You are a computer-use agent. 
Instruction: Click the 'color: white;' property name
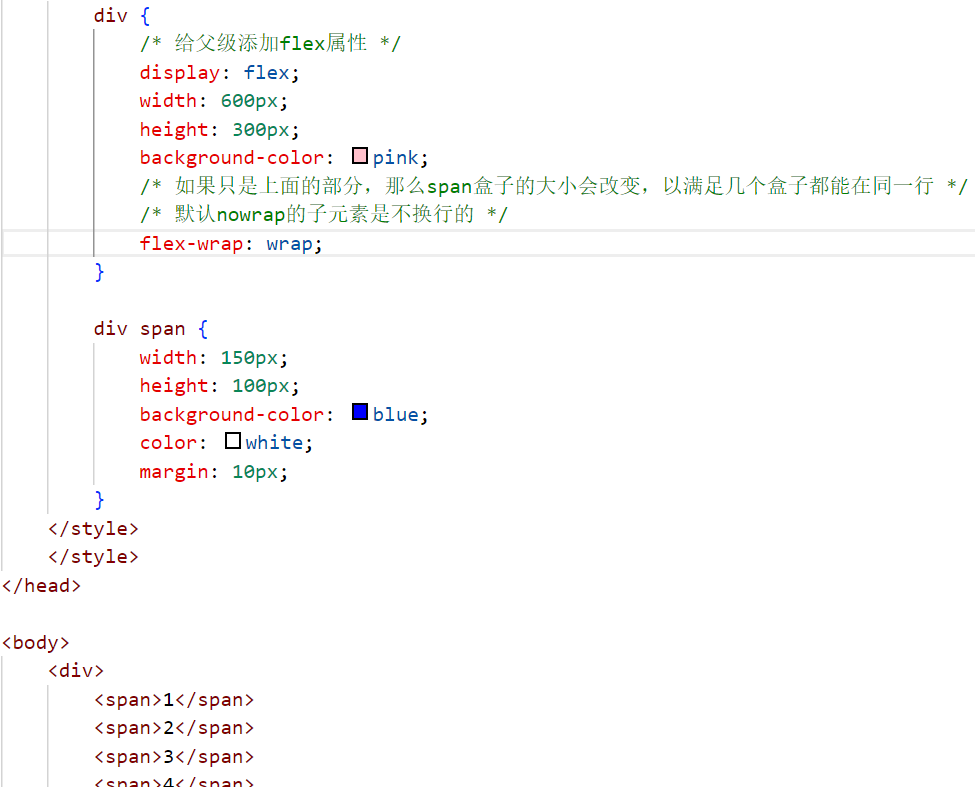point(167,443)
